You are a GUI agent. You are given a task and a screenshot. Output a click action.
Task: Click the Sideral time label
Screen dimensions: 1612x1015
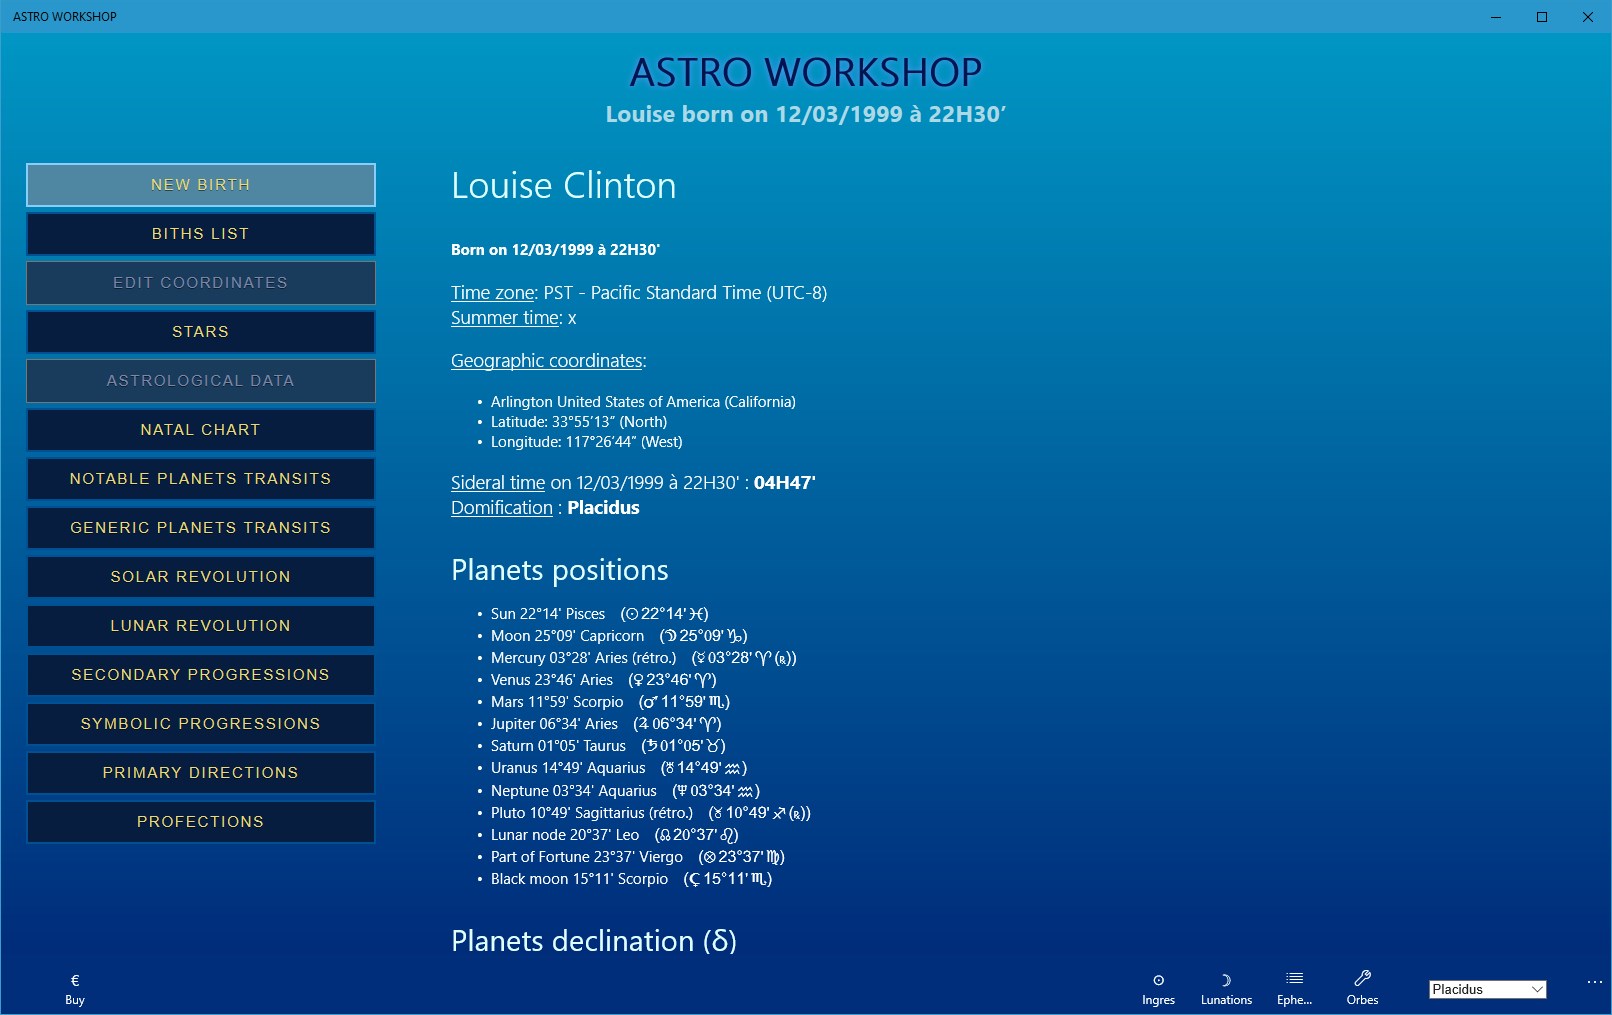tap(498, 483)
